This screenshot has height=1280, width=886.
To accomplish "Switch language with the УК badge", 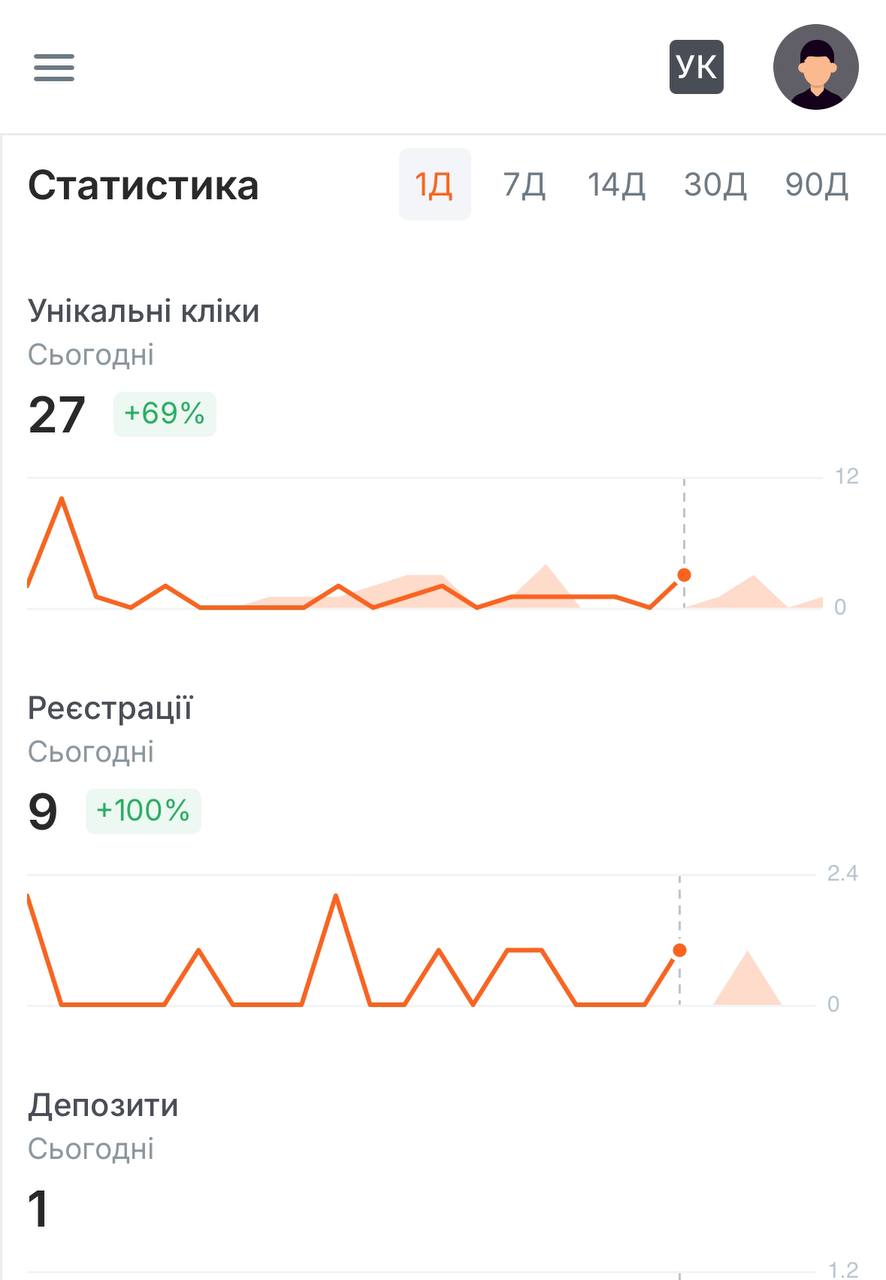I will [x=696, y=67].
